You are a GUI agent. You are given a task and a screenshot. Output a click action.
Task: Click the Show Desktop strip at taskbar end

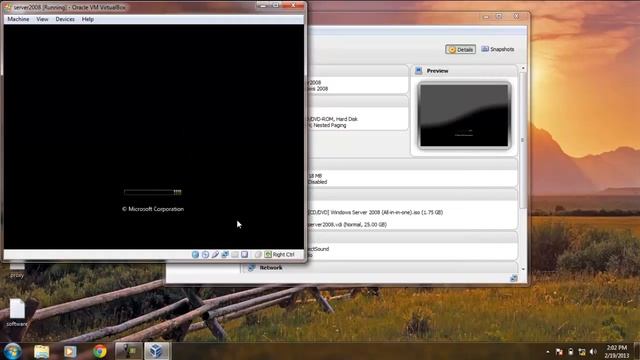pos(637,351)
